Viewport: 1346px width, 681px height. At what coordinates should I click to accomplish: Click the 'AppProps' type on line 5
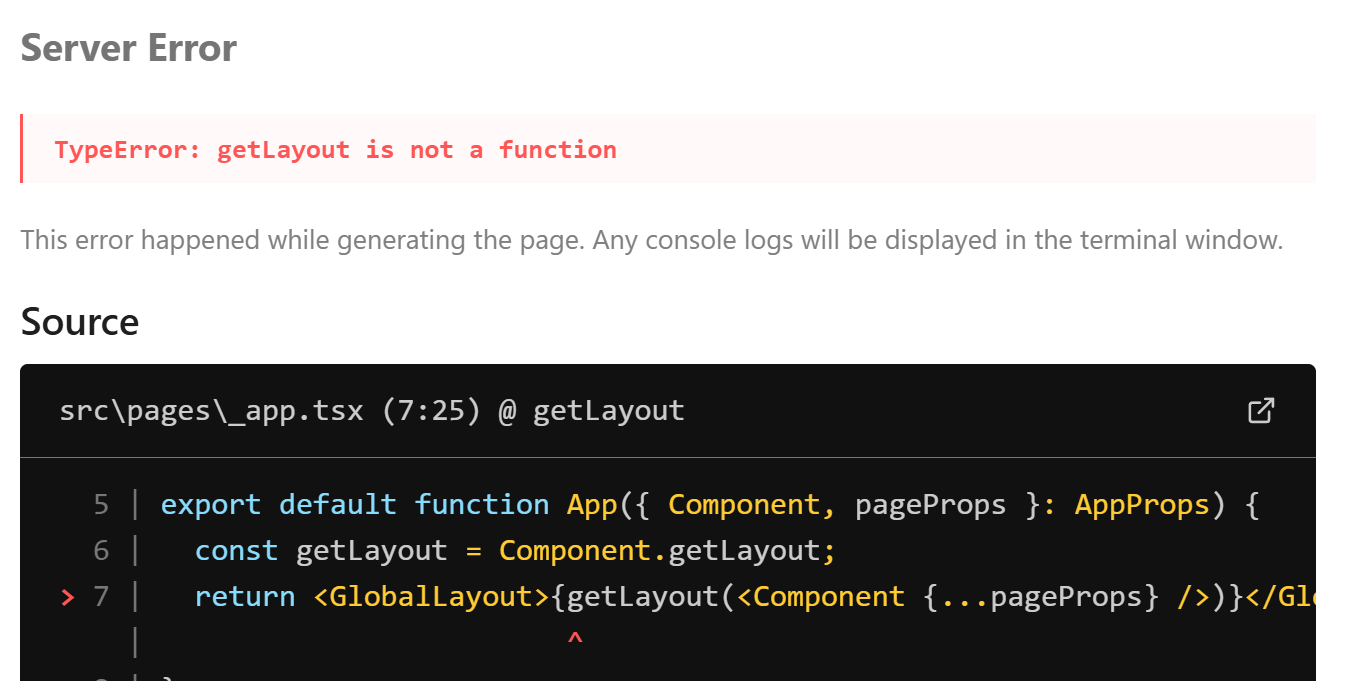(1142, 505)
